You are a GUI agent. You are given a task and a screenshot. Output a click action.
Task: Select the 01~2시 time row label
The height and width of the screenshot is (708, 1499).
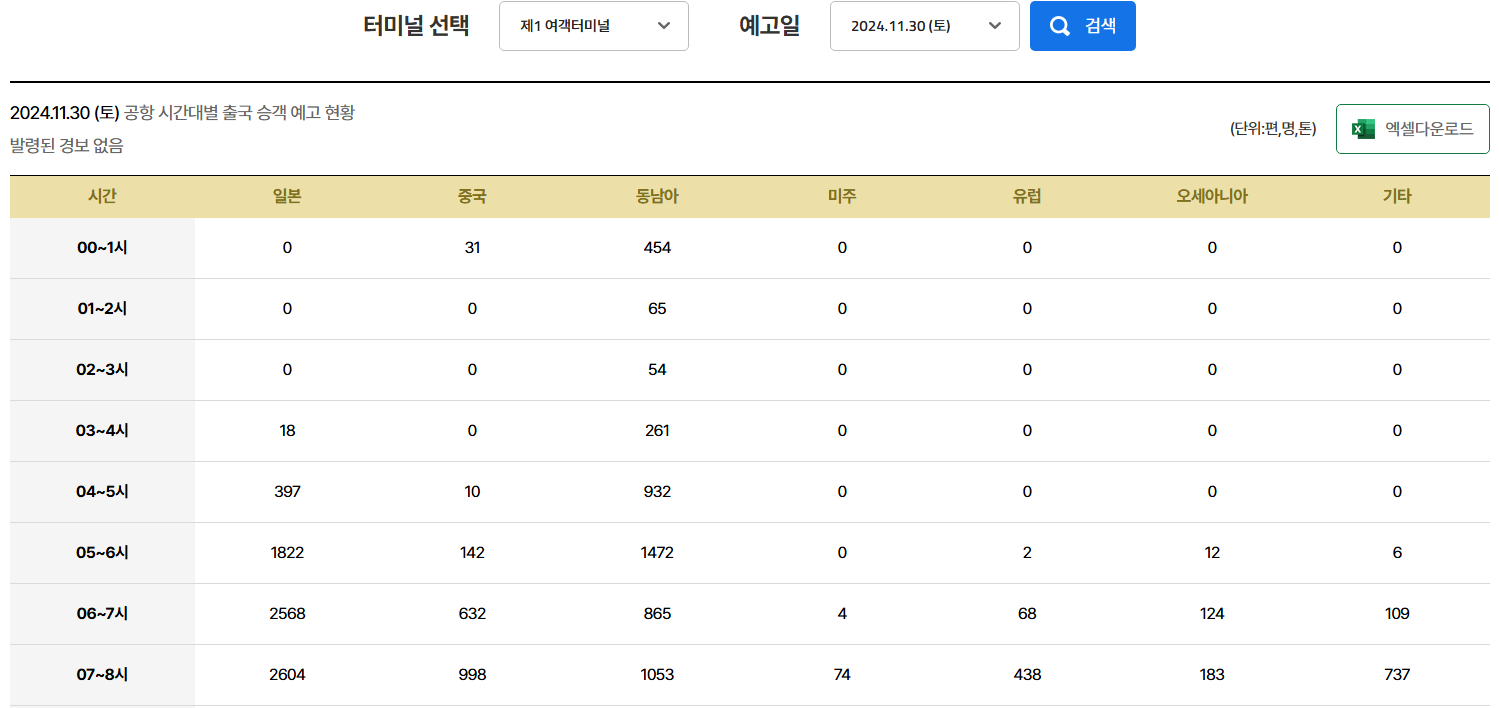pyautogui.click(x=102, y=309)
